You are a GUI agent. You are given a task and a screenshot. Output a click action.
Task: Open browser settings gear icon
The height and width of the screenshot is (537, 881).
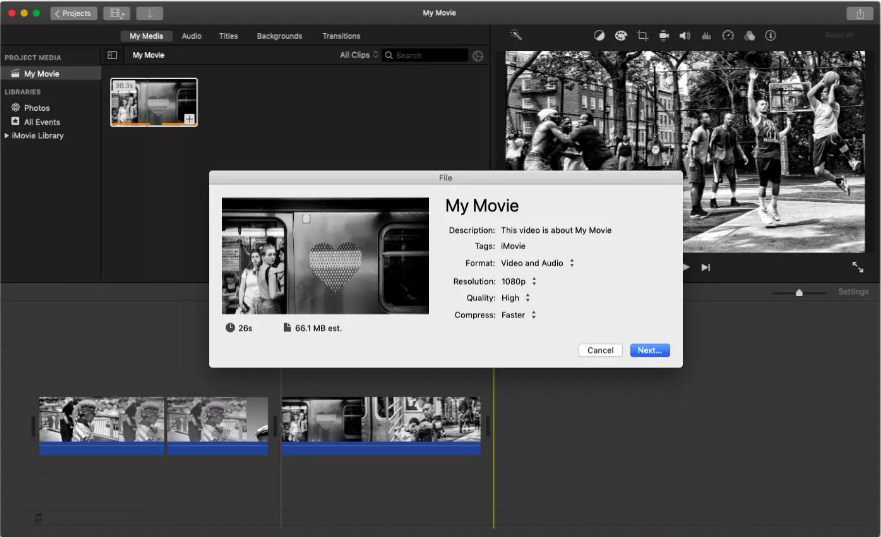(478, 56)
